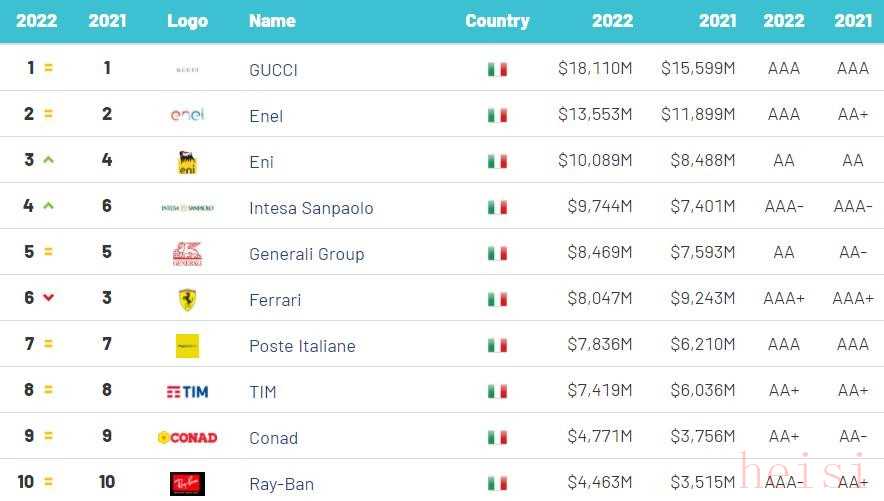Click the Logo column header
This screenshot has height=501, width=884.
coord(187,20)
